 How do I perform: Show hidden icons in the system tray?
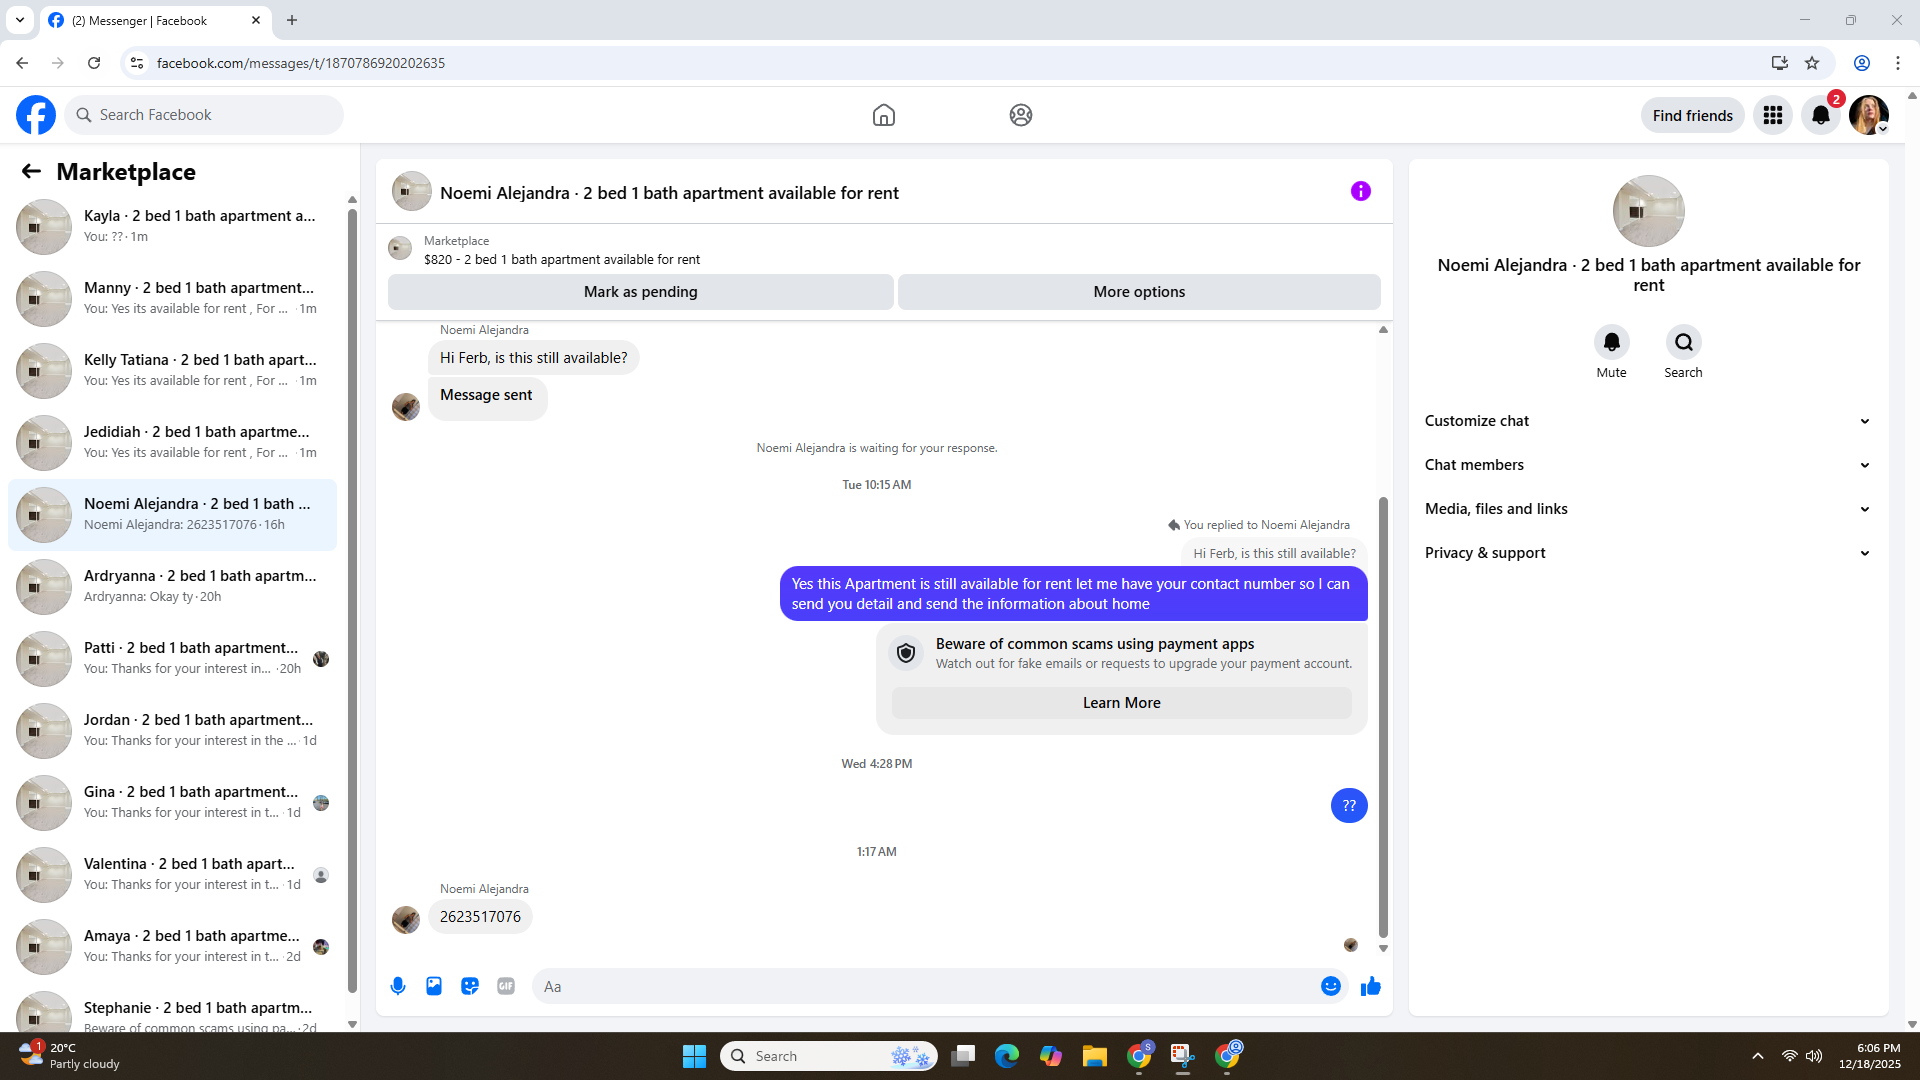1758,1056
